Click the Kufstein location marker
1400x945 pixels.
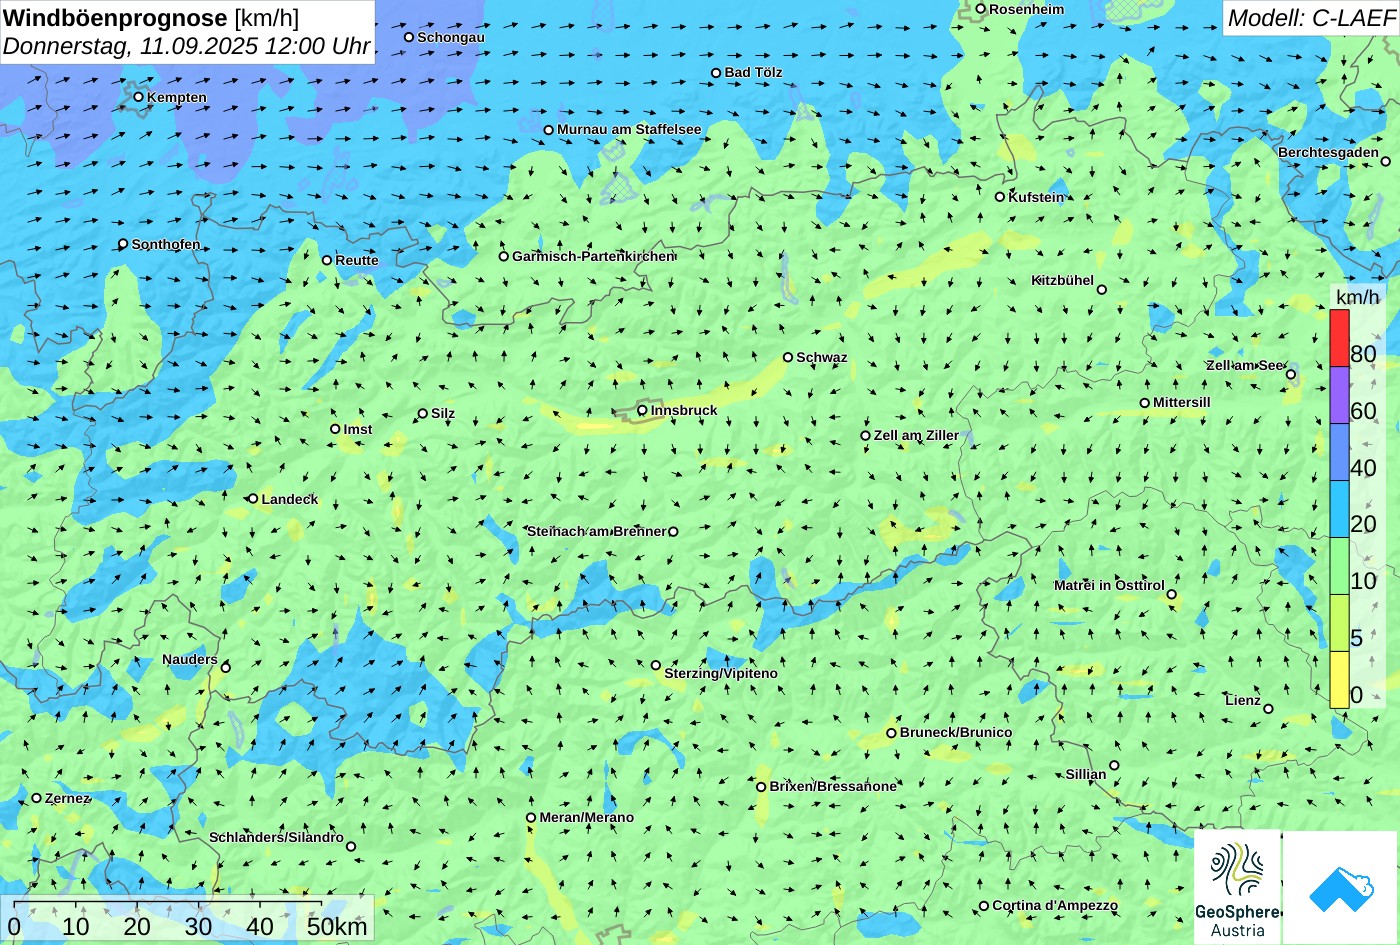(x=1000, y=197)
